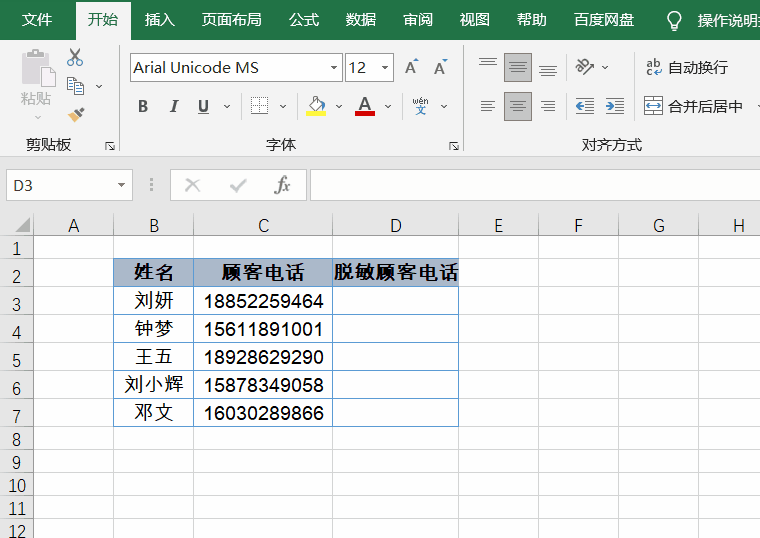Click the confirm checkmark in formula bar
760x538 pixels.
238,185
